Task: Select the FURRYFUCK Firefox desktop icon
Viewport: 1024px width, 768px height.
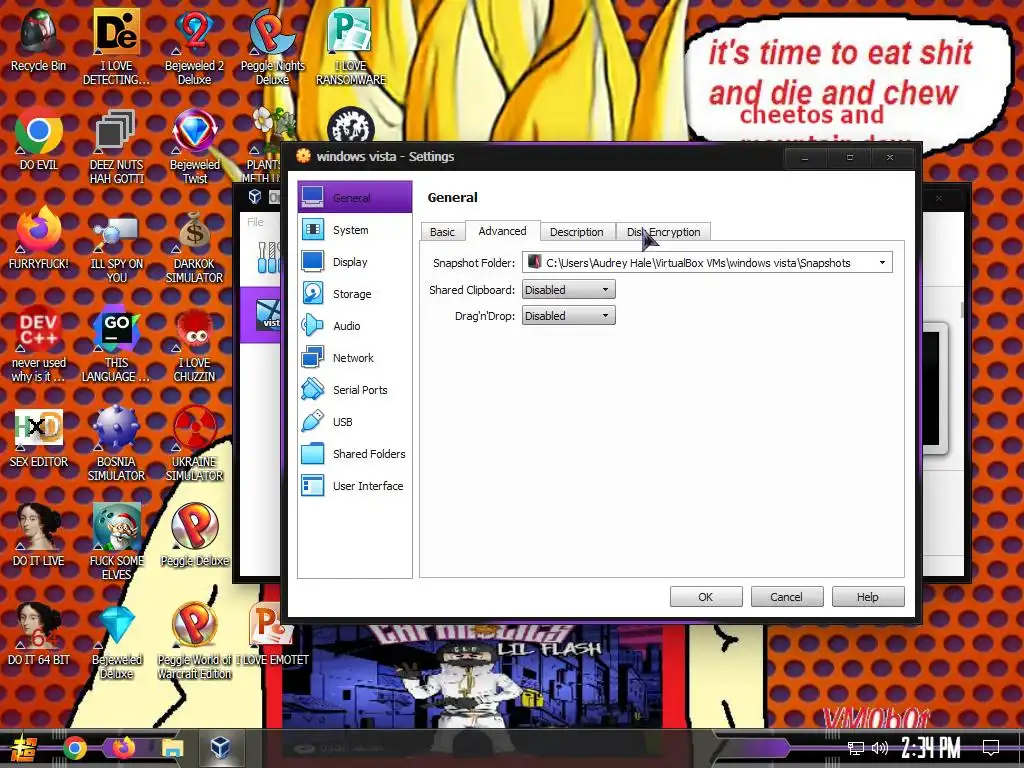Action: (x=39, y=239)
